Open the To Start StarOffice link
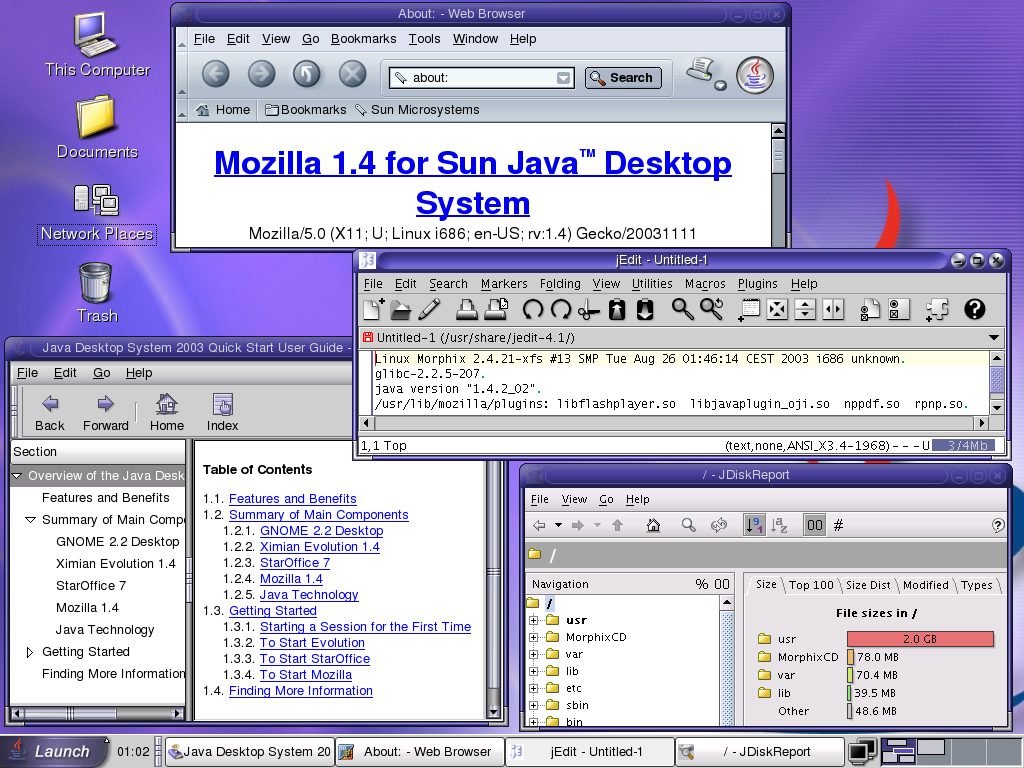 (315, 659)
